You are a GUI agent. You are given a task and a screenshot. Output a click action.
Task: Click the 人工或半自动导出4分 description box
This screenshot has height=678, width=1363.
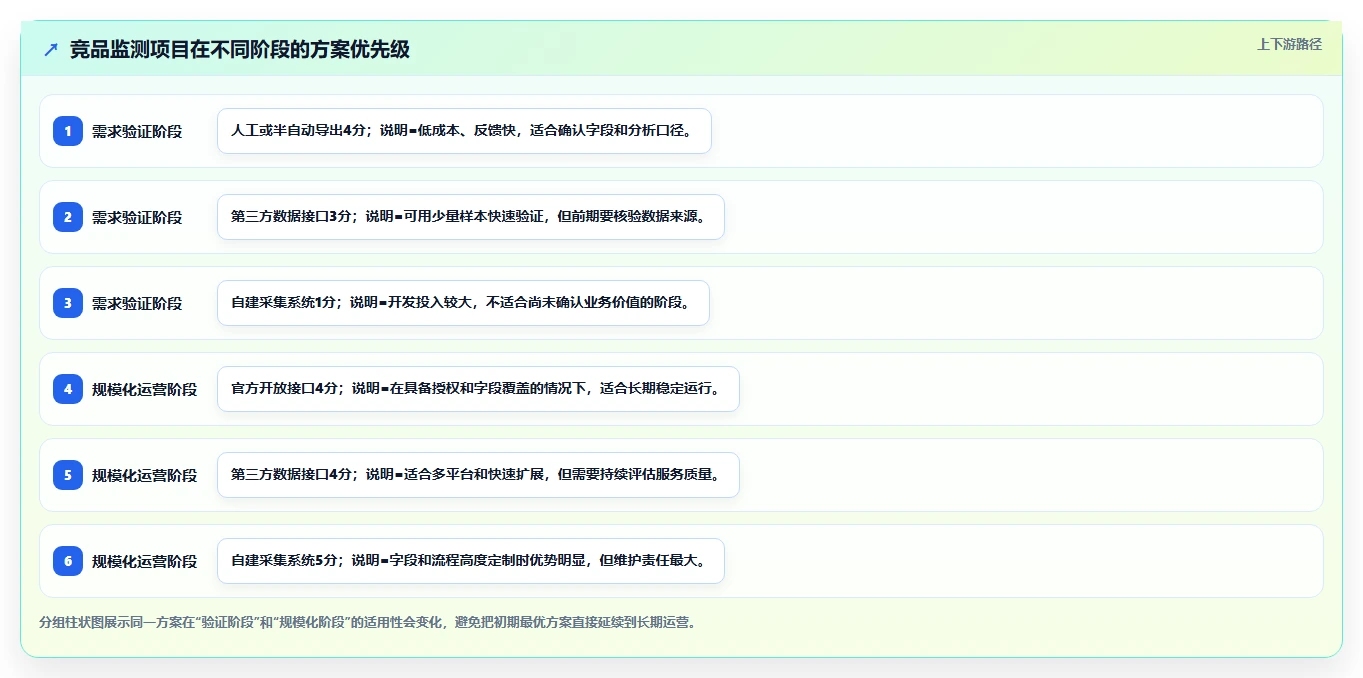[x=464, y=131]
